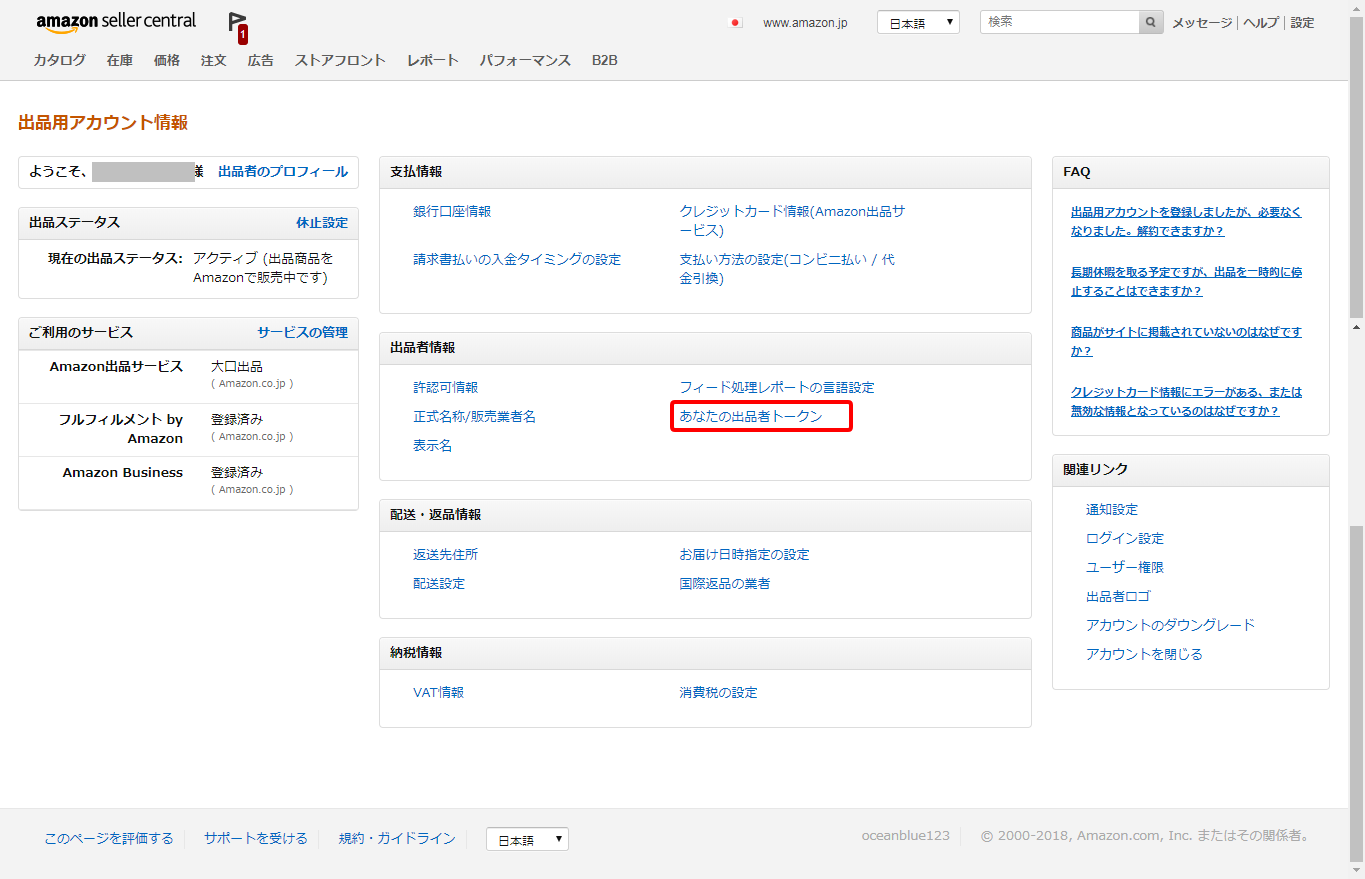Click 規約・ガイドライン footer link
The image size is (1365, 879).
pyautogui.click(x=397, y=838)
